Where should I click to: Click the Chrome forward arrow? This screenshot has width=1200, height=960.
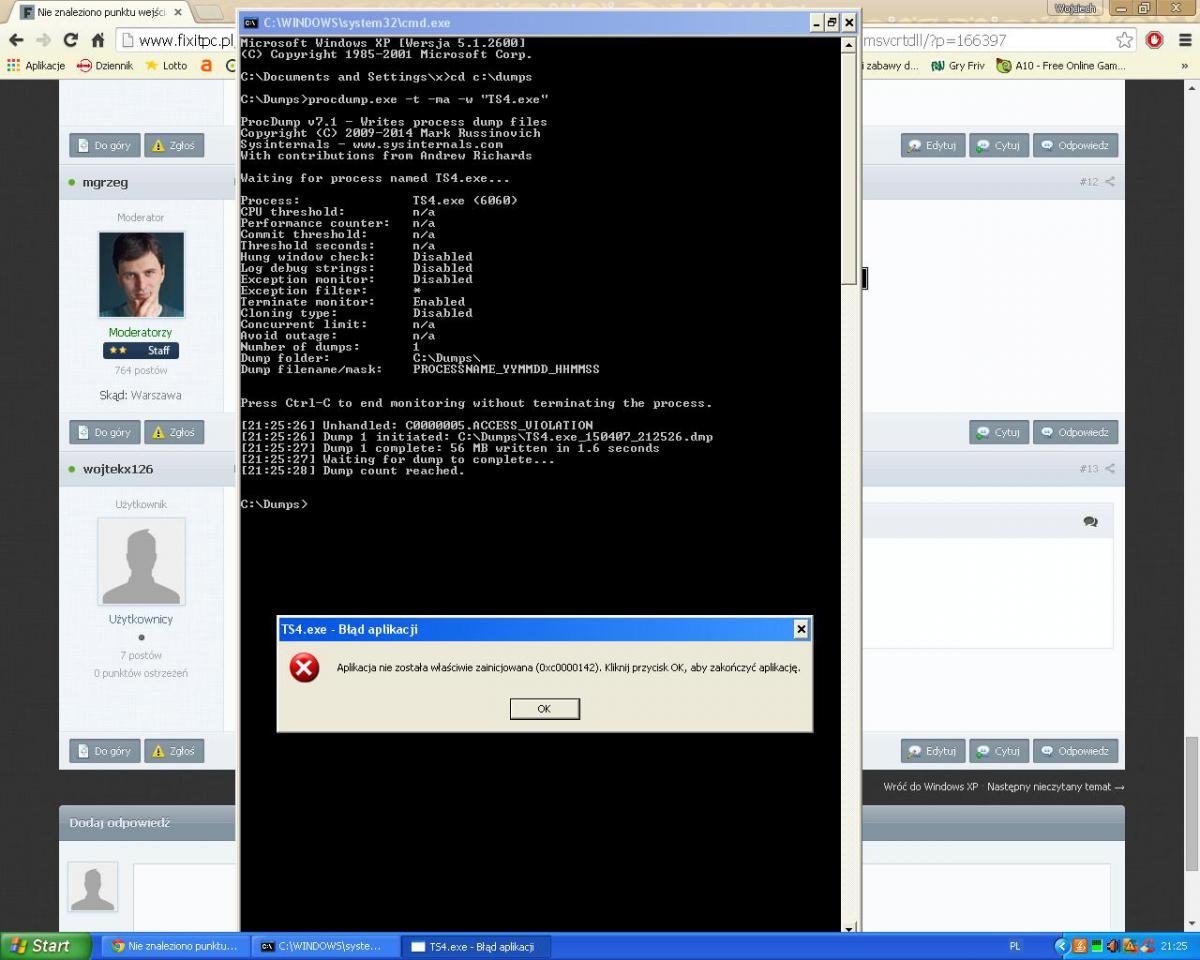point(44,40)
